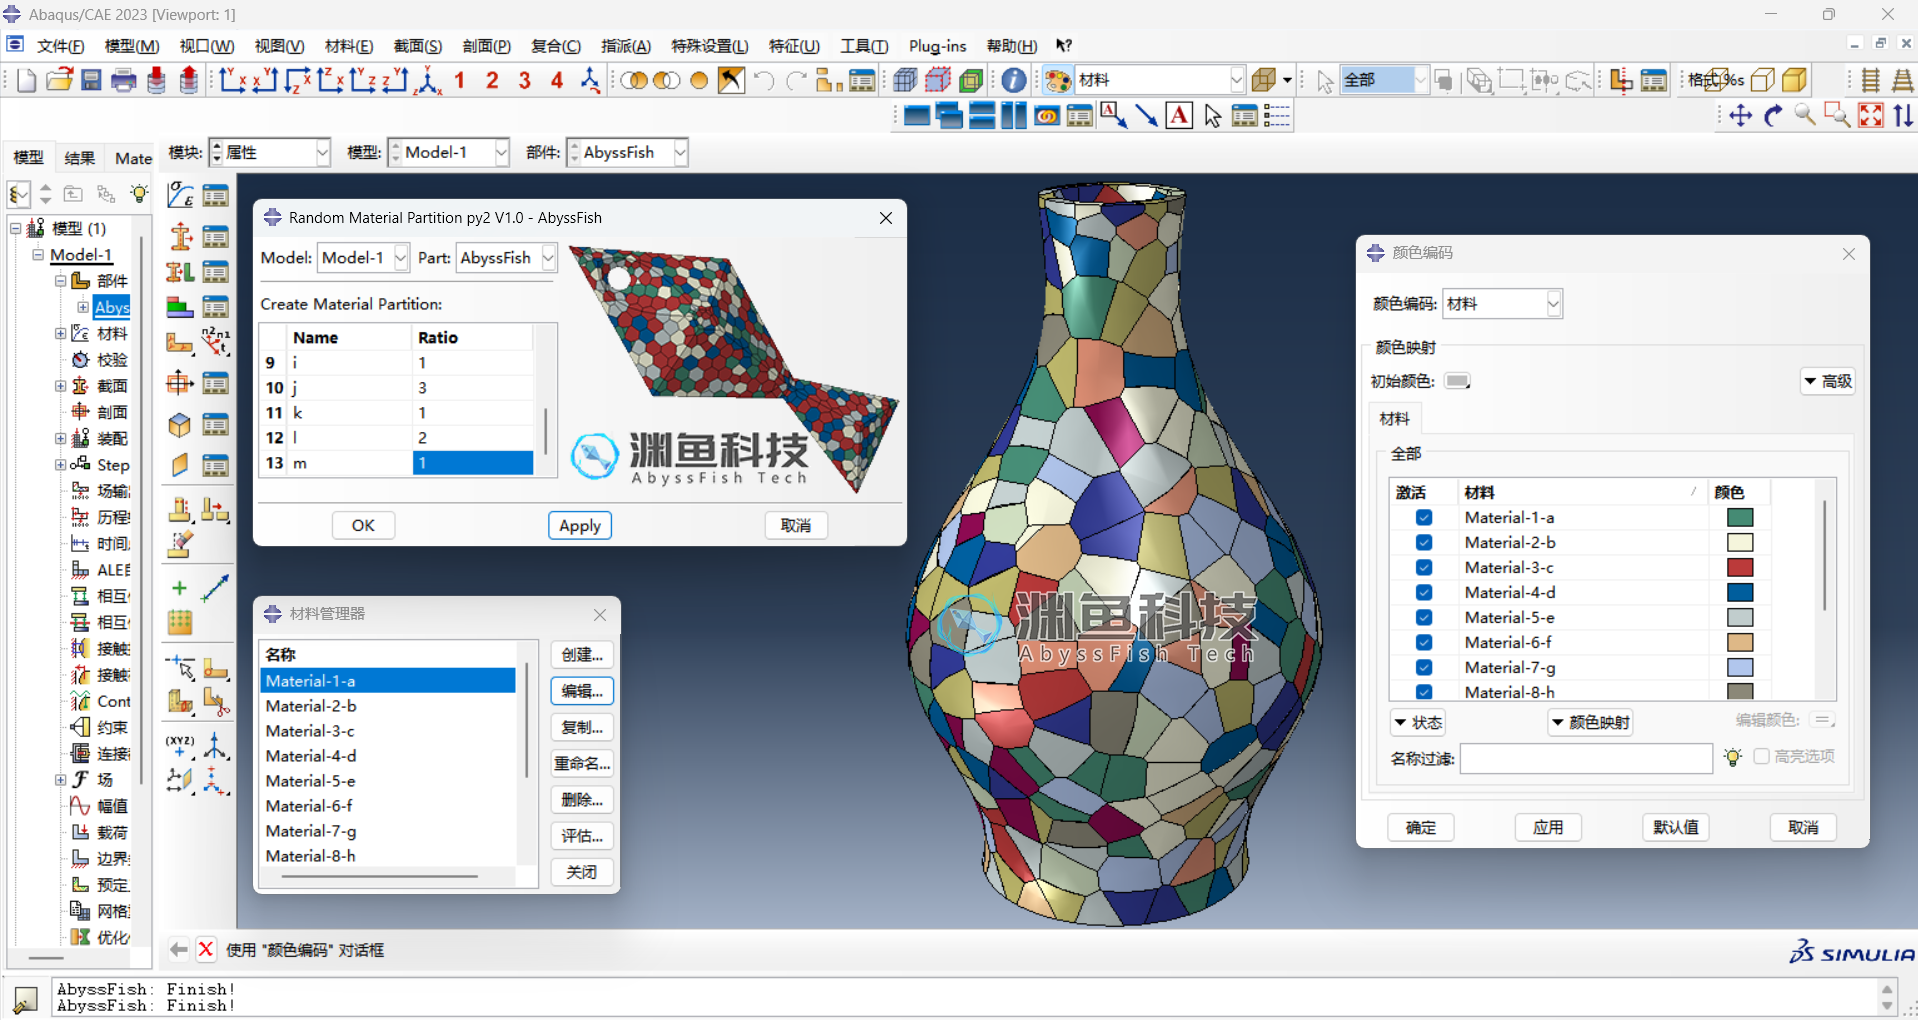Switch to the 结果 tab
Screen dimensions: 1918x1020
coord(80,158)
